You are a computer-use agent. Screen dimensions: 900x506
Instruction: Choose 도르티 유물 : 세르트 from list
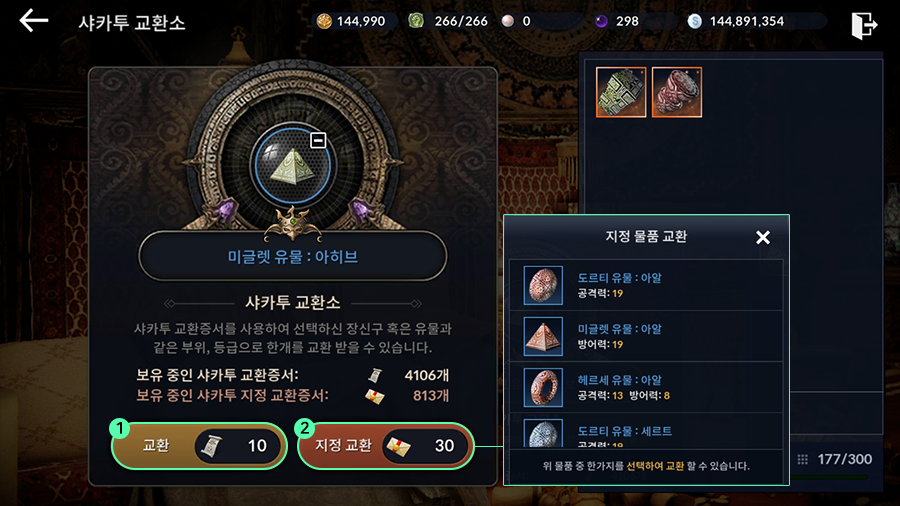[646, 431]
